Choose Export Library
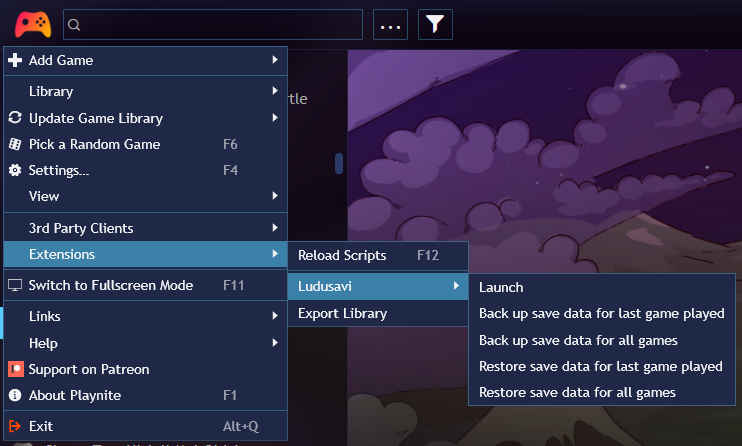This screenshot has height=446, width=742. click(x=378, y=313)
